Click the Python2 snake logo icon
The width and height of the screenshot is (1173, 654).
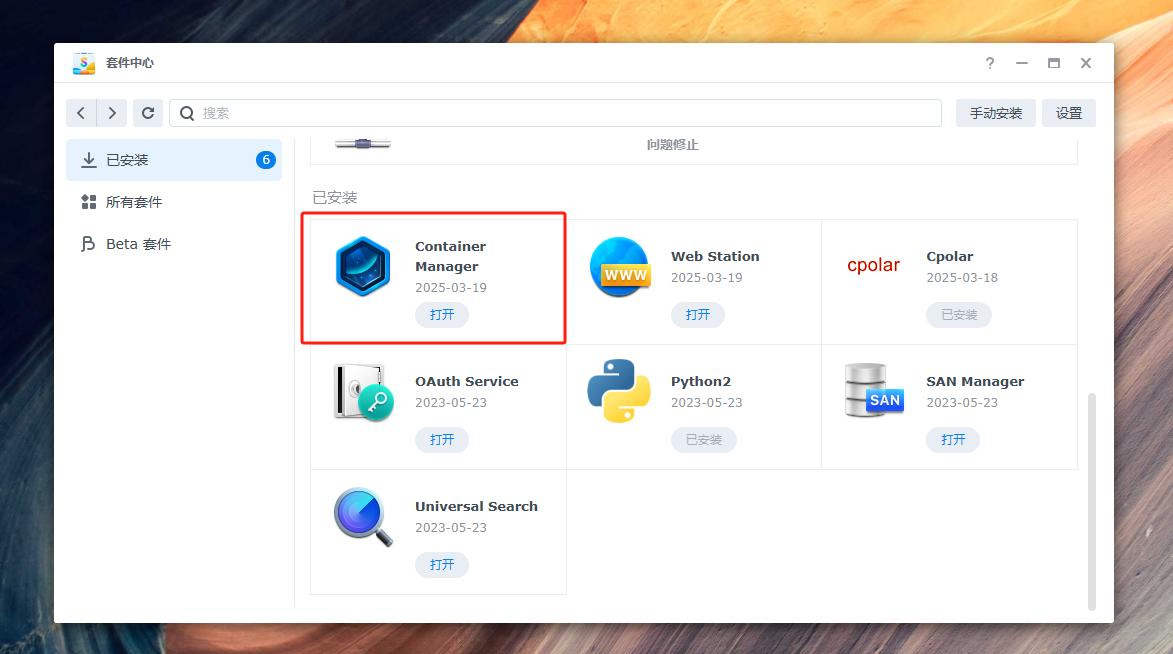click(618, 391)
